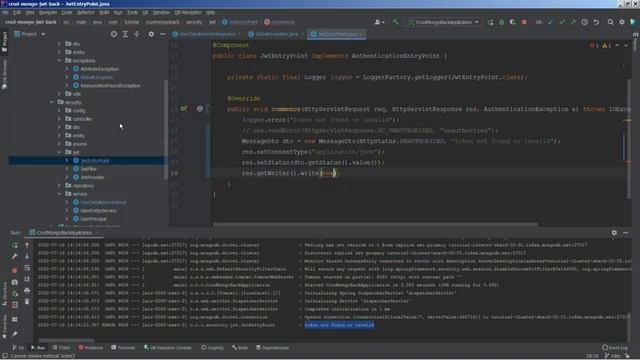Screen dimensions: 640x360
Task: Open the Refactor menu
Action: (86, 13)
